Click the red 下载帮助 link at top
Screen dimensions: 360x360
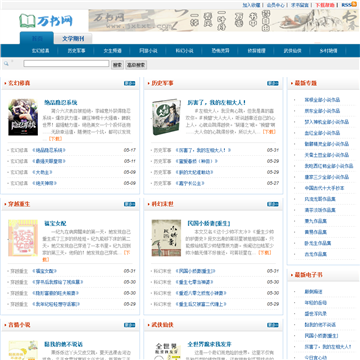[325, 5]
